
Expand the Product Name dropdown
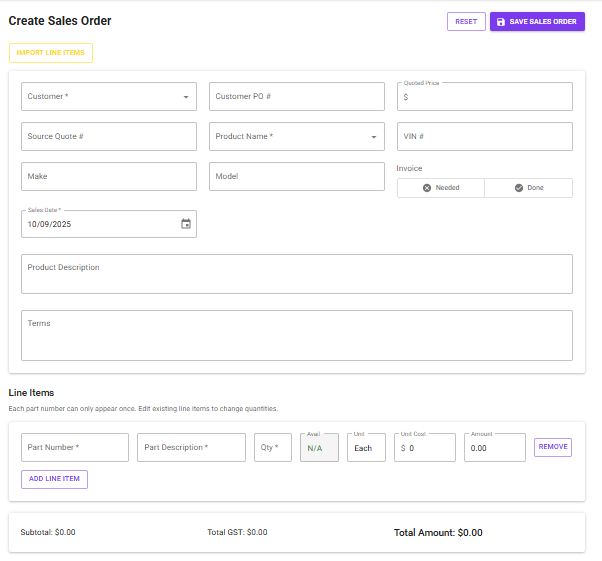click(296, 137)
